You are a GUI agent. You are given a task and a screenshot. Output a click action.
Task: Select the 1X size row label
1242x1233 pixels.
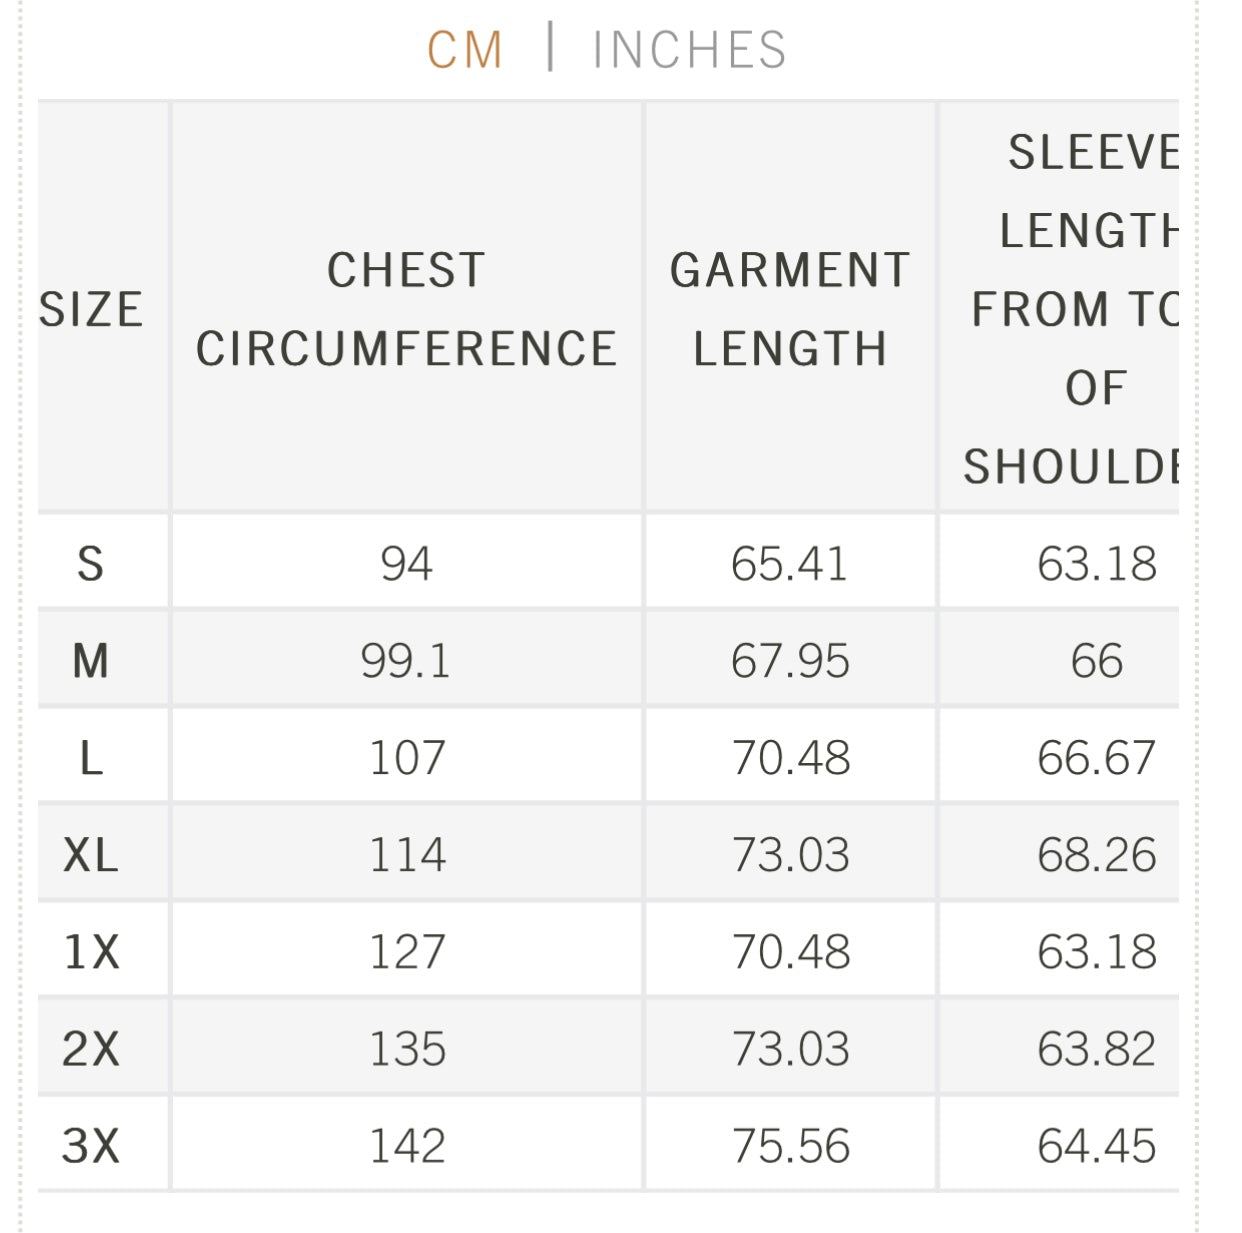tap(91, 951)
